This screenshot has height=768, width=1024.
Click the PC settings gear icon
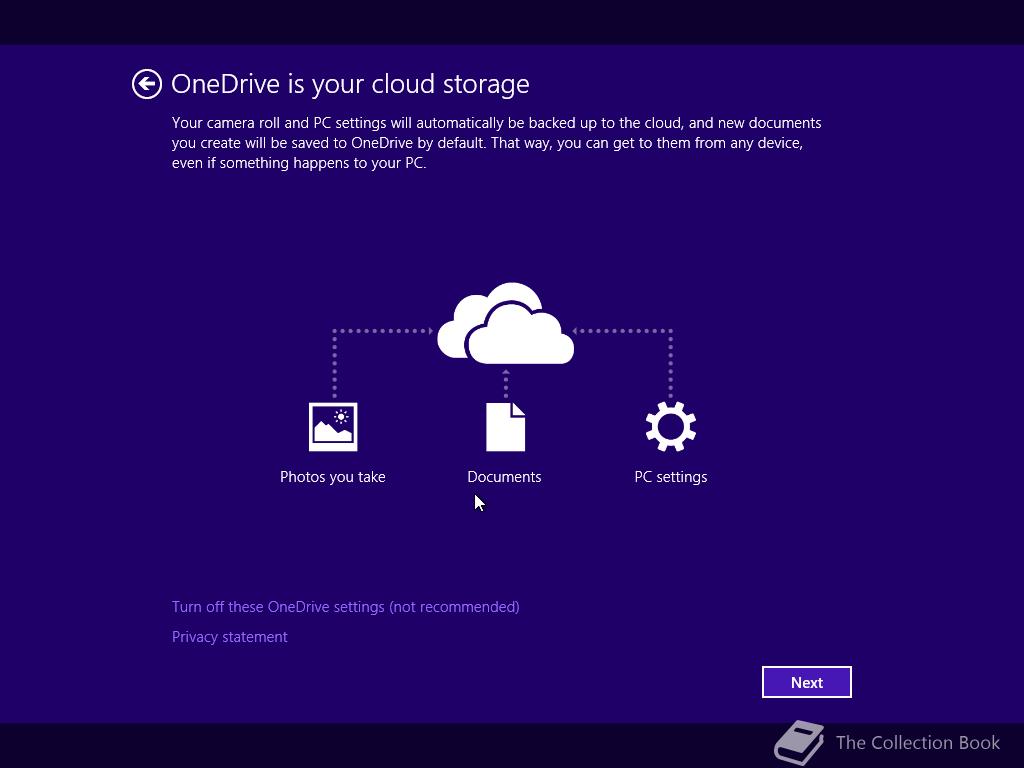click(x=671, y=426)
